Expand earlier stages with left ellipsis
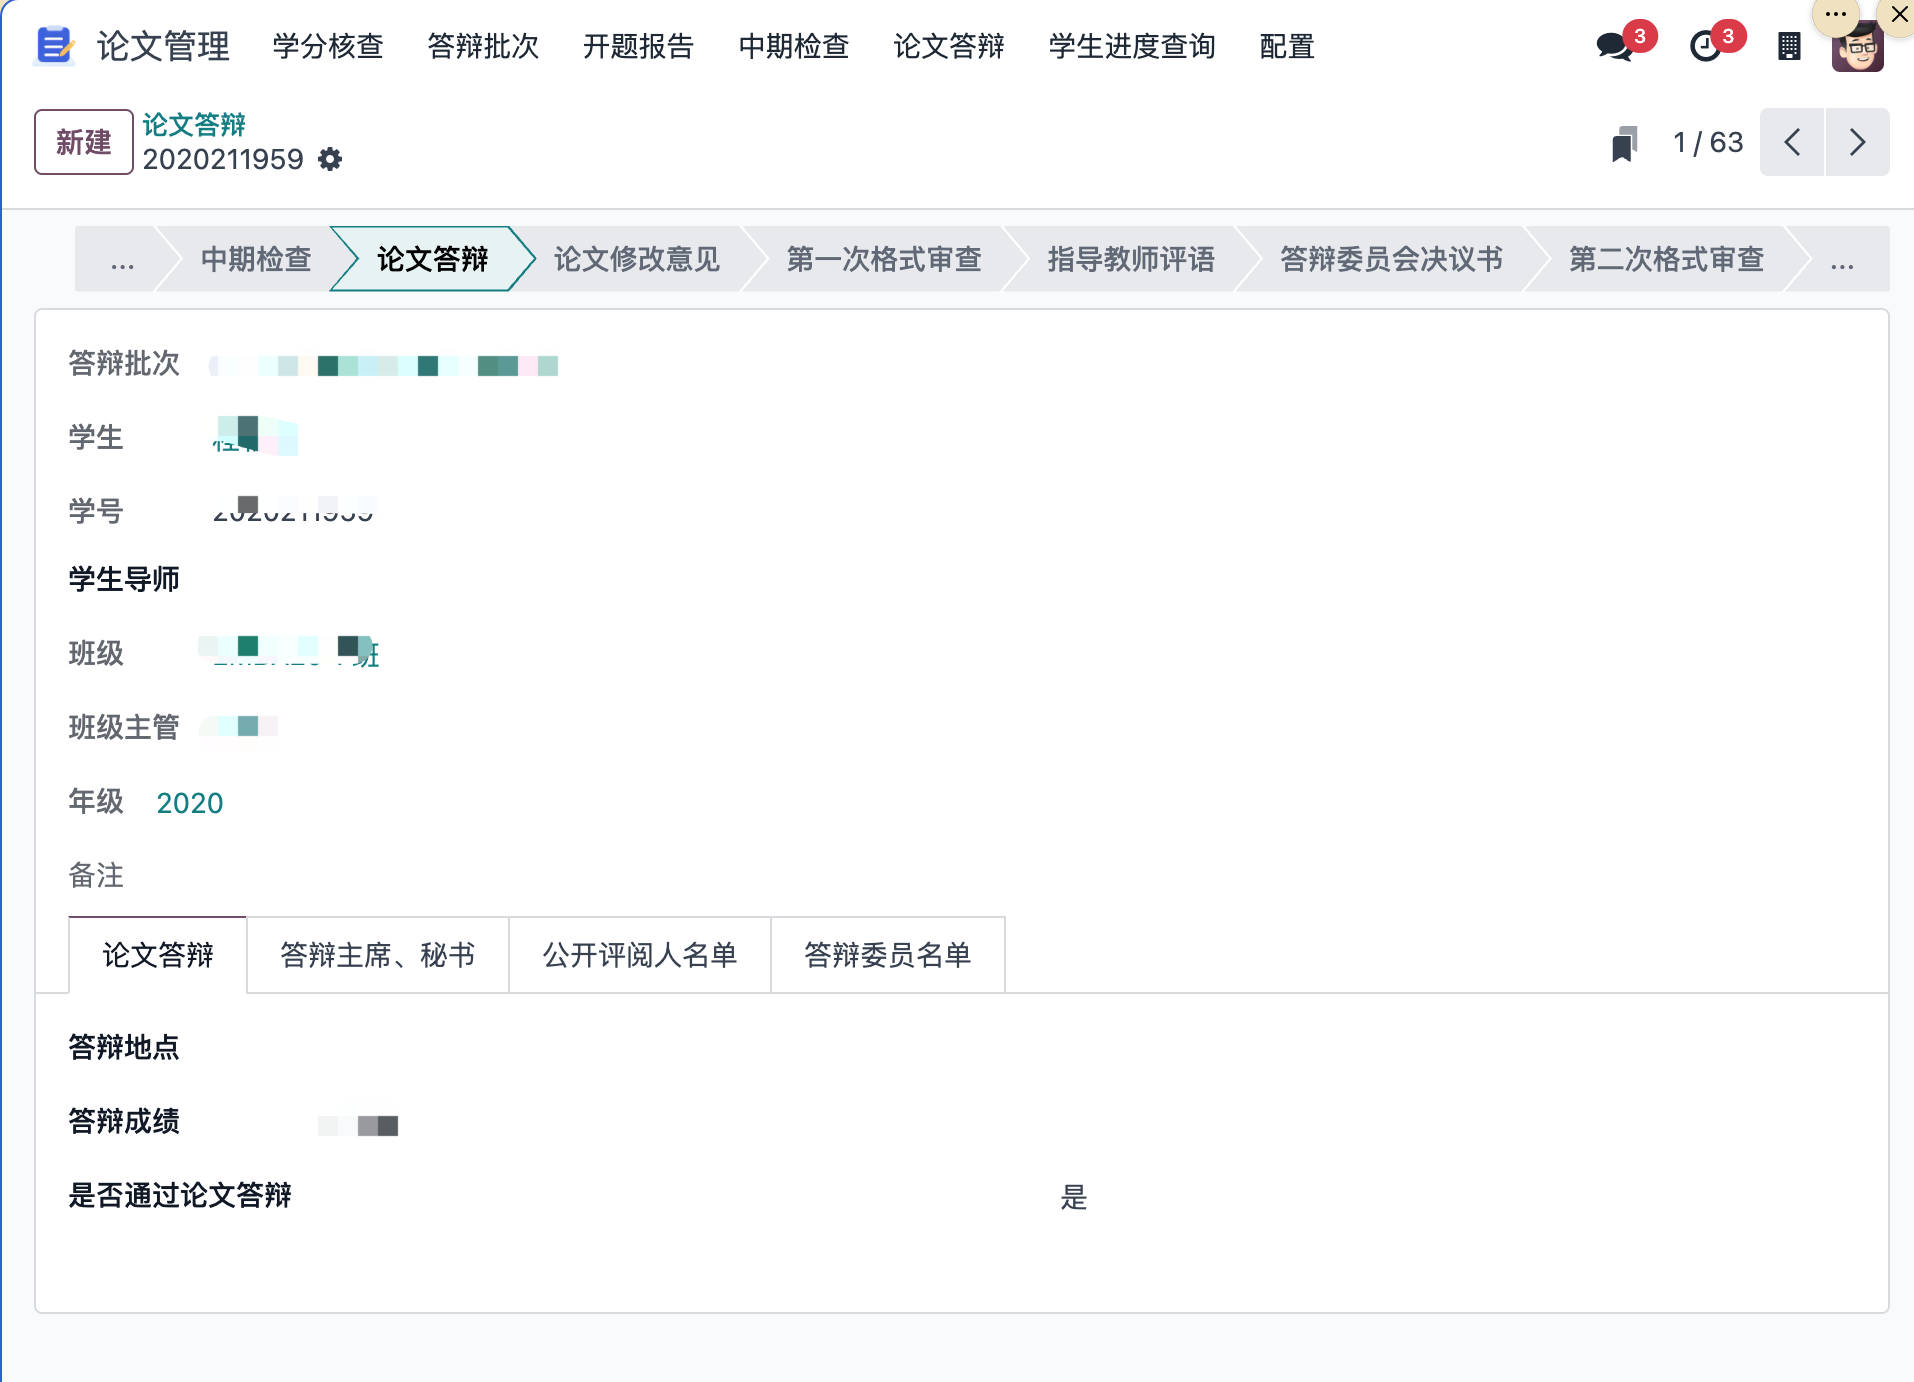 122,260
